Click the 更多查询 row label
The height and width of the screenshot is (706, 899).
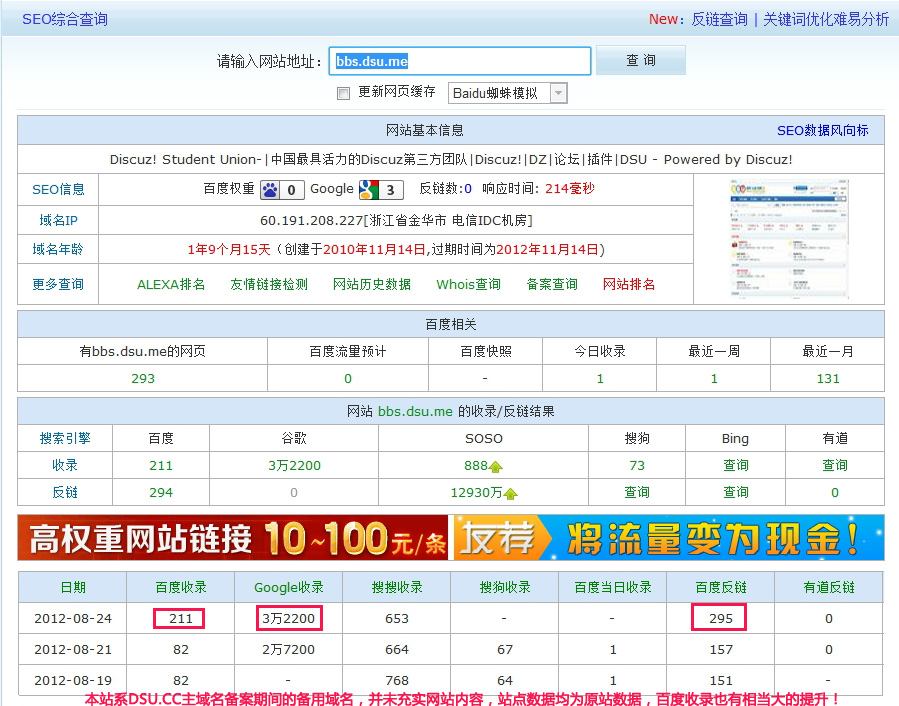(x=58, y=284)
